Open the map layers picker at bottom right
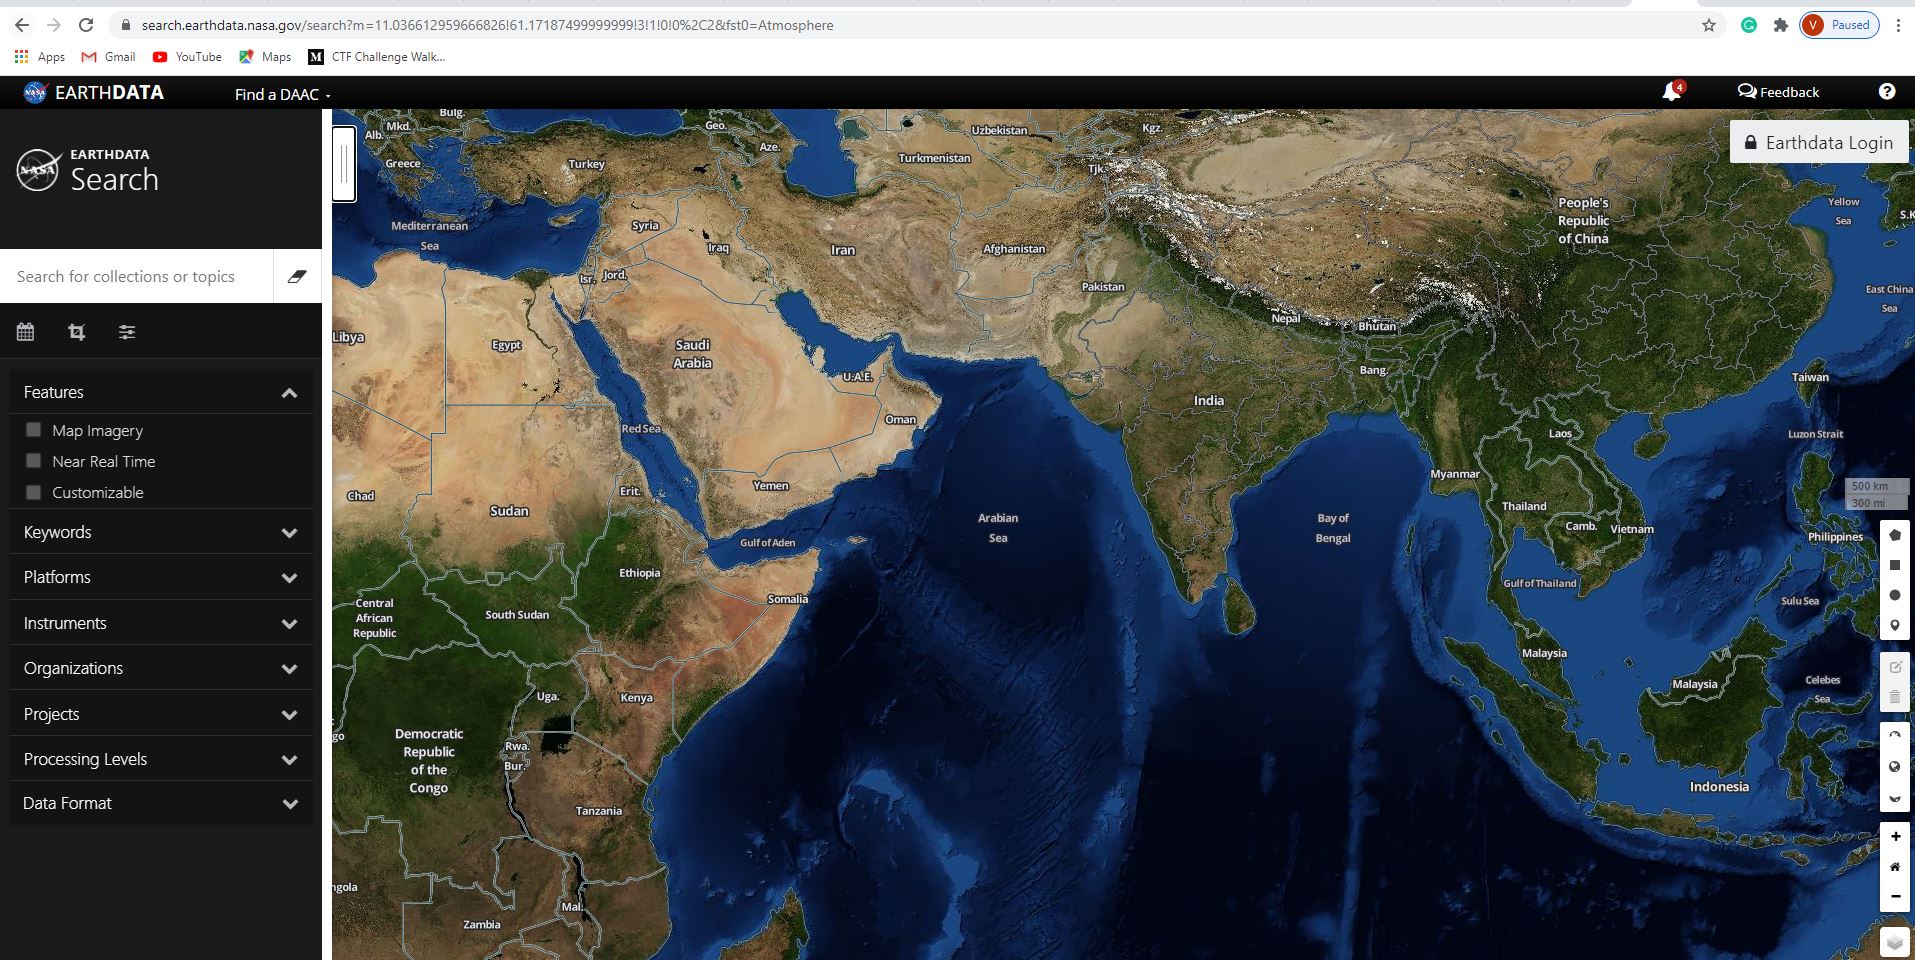This screenshot has height=960, width=1915. point(1895,940)
